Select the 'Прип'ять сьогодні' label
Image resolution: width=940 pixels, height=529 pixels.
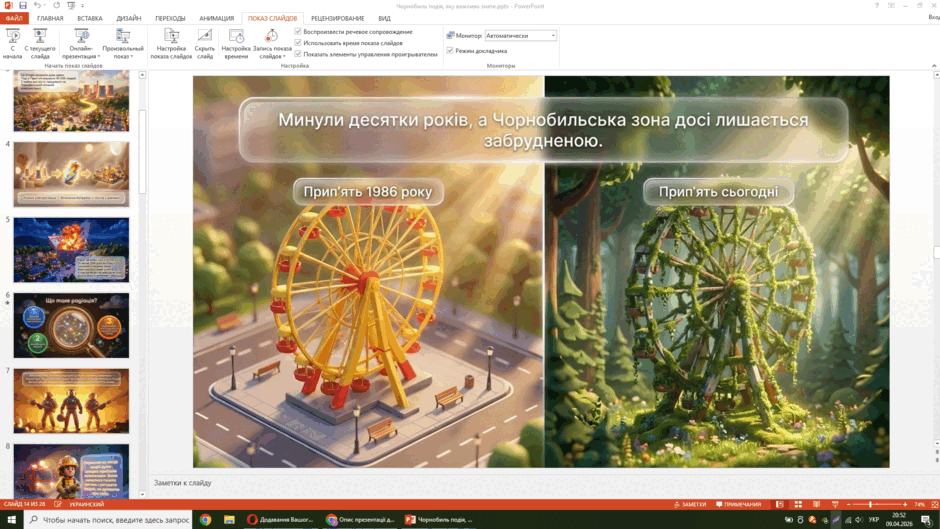coord(718,192)
